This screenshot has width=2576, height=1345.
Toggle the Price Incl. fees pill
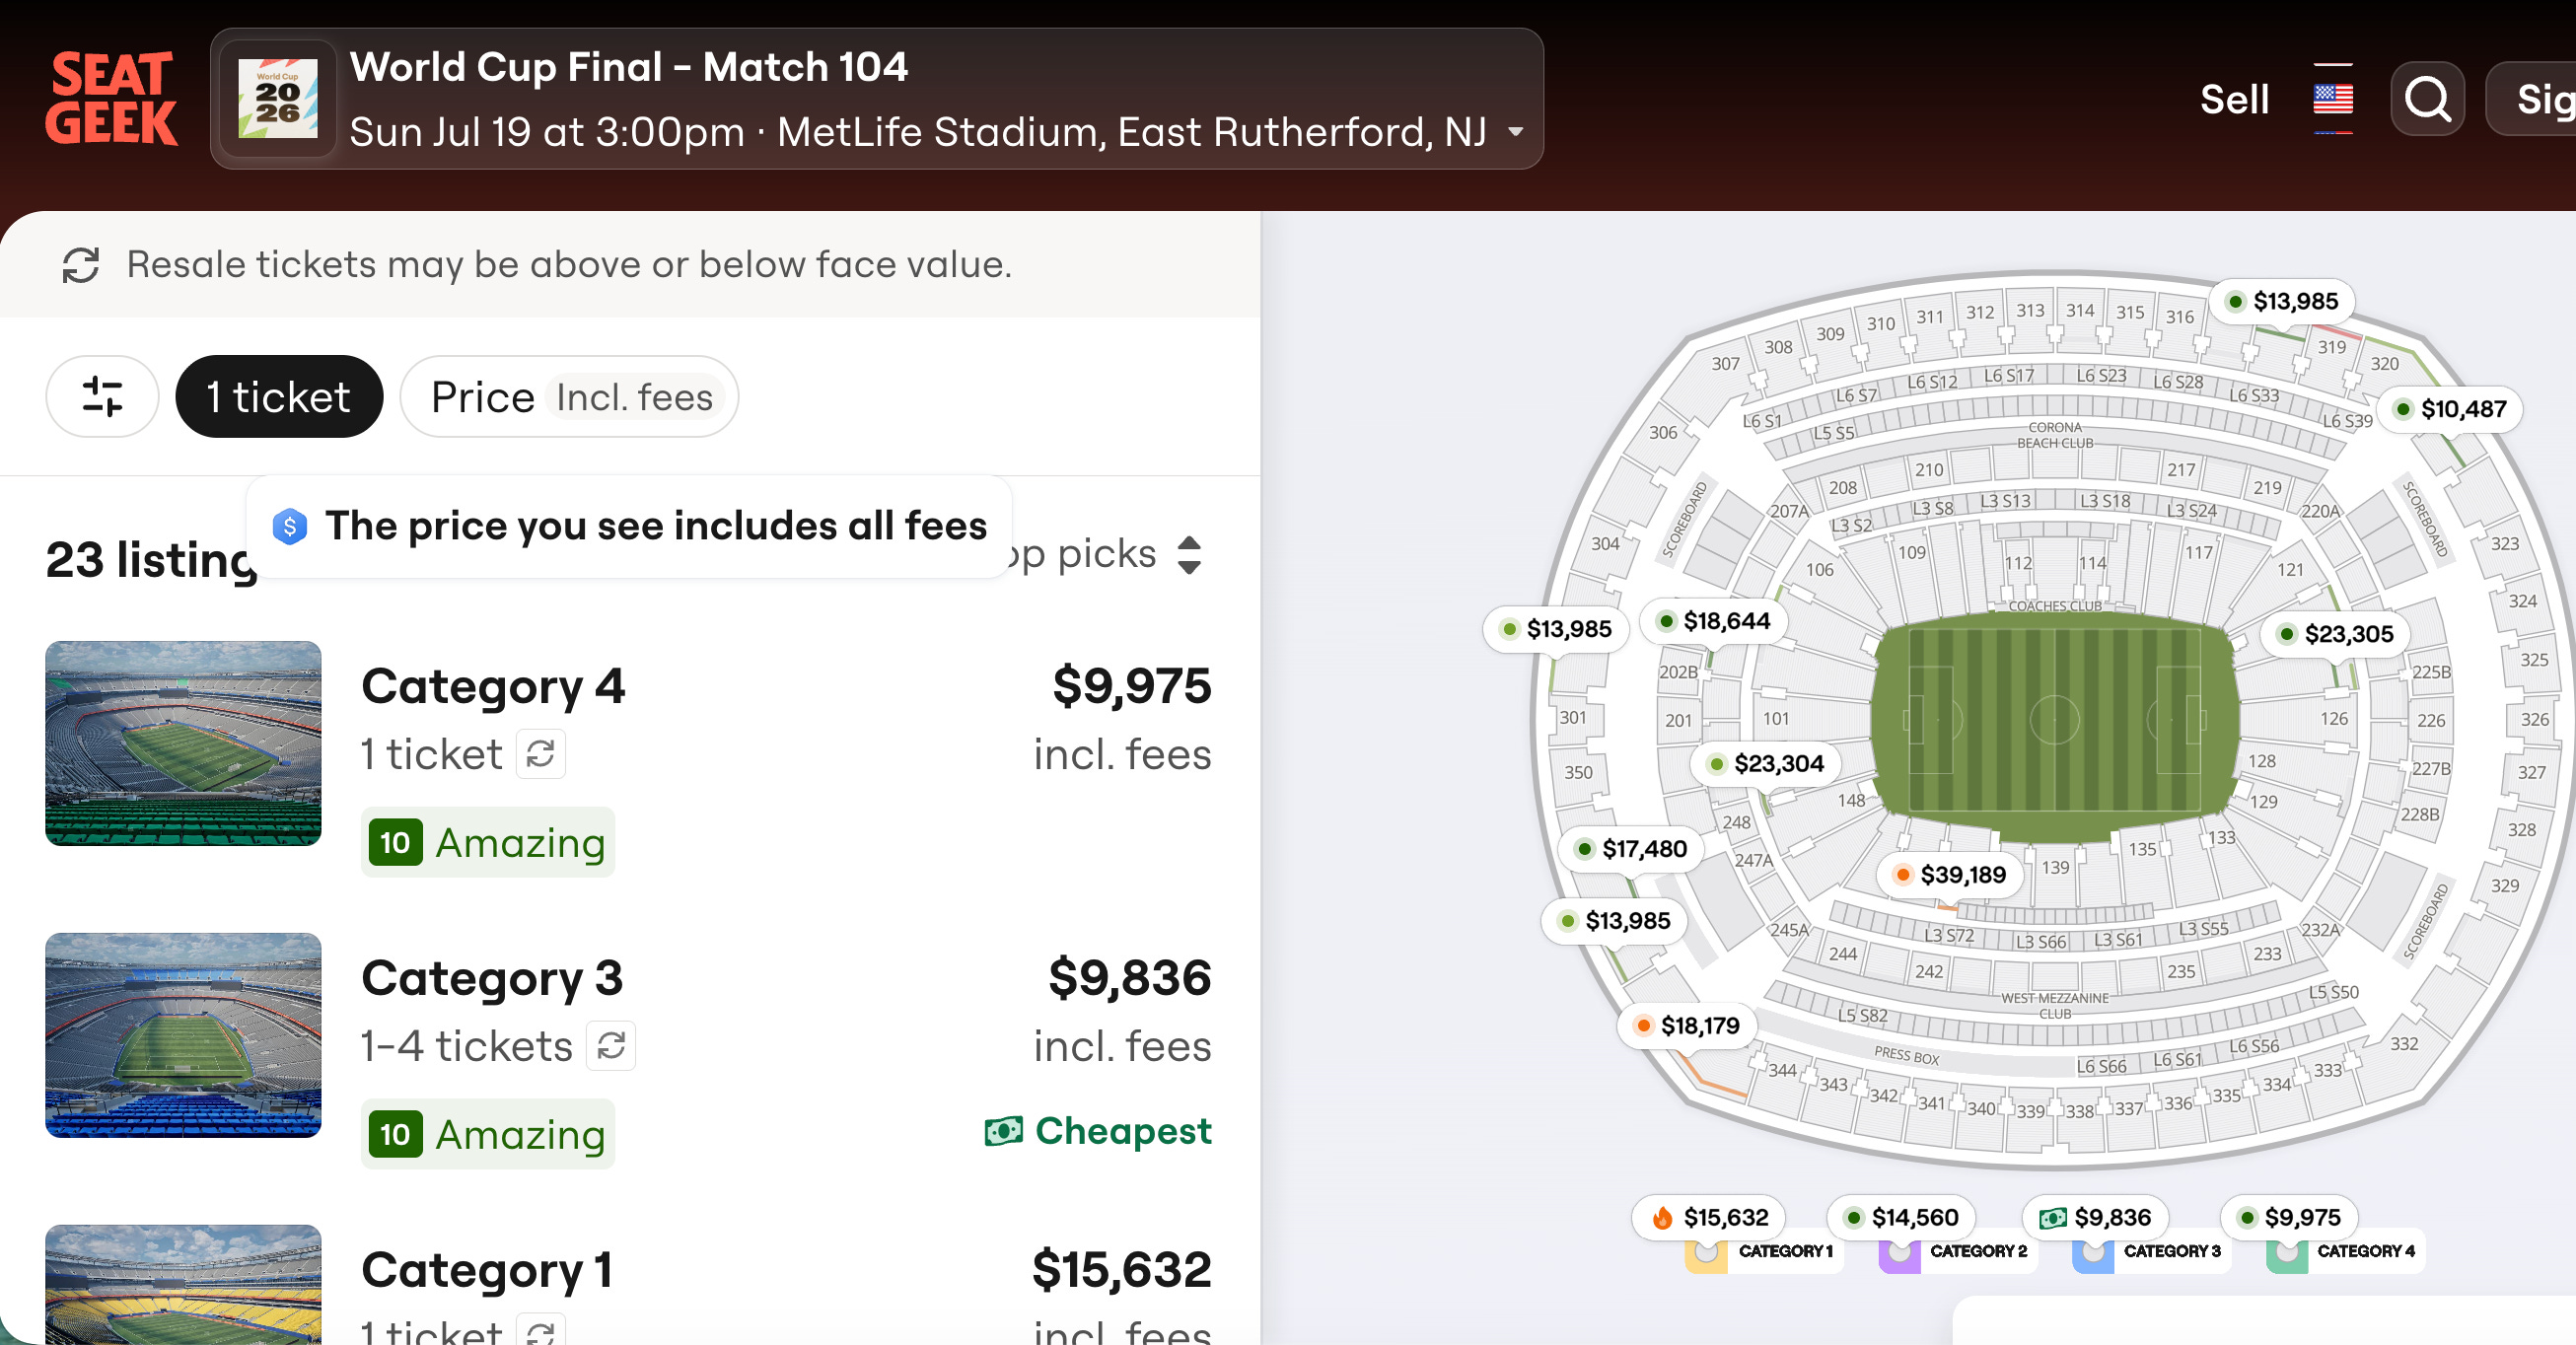pos(569,397)
